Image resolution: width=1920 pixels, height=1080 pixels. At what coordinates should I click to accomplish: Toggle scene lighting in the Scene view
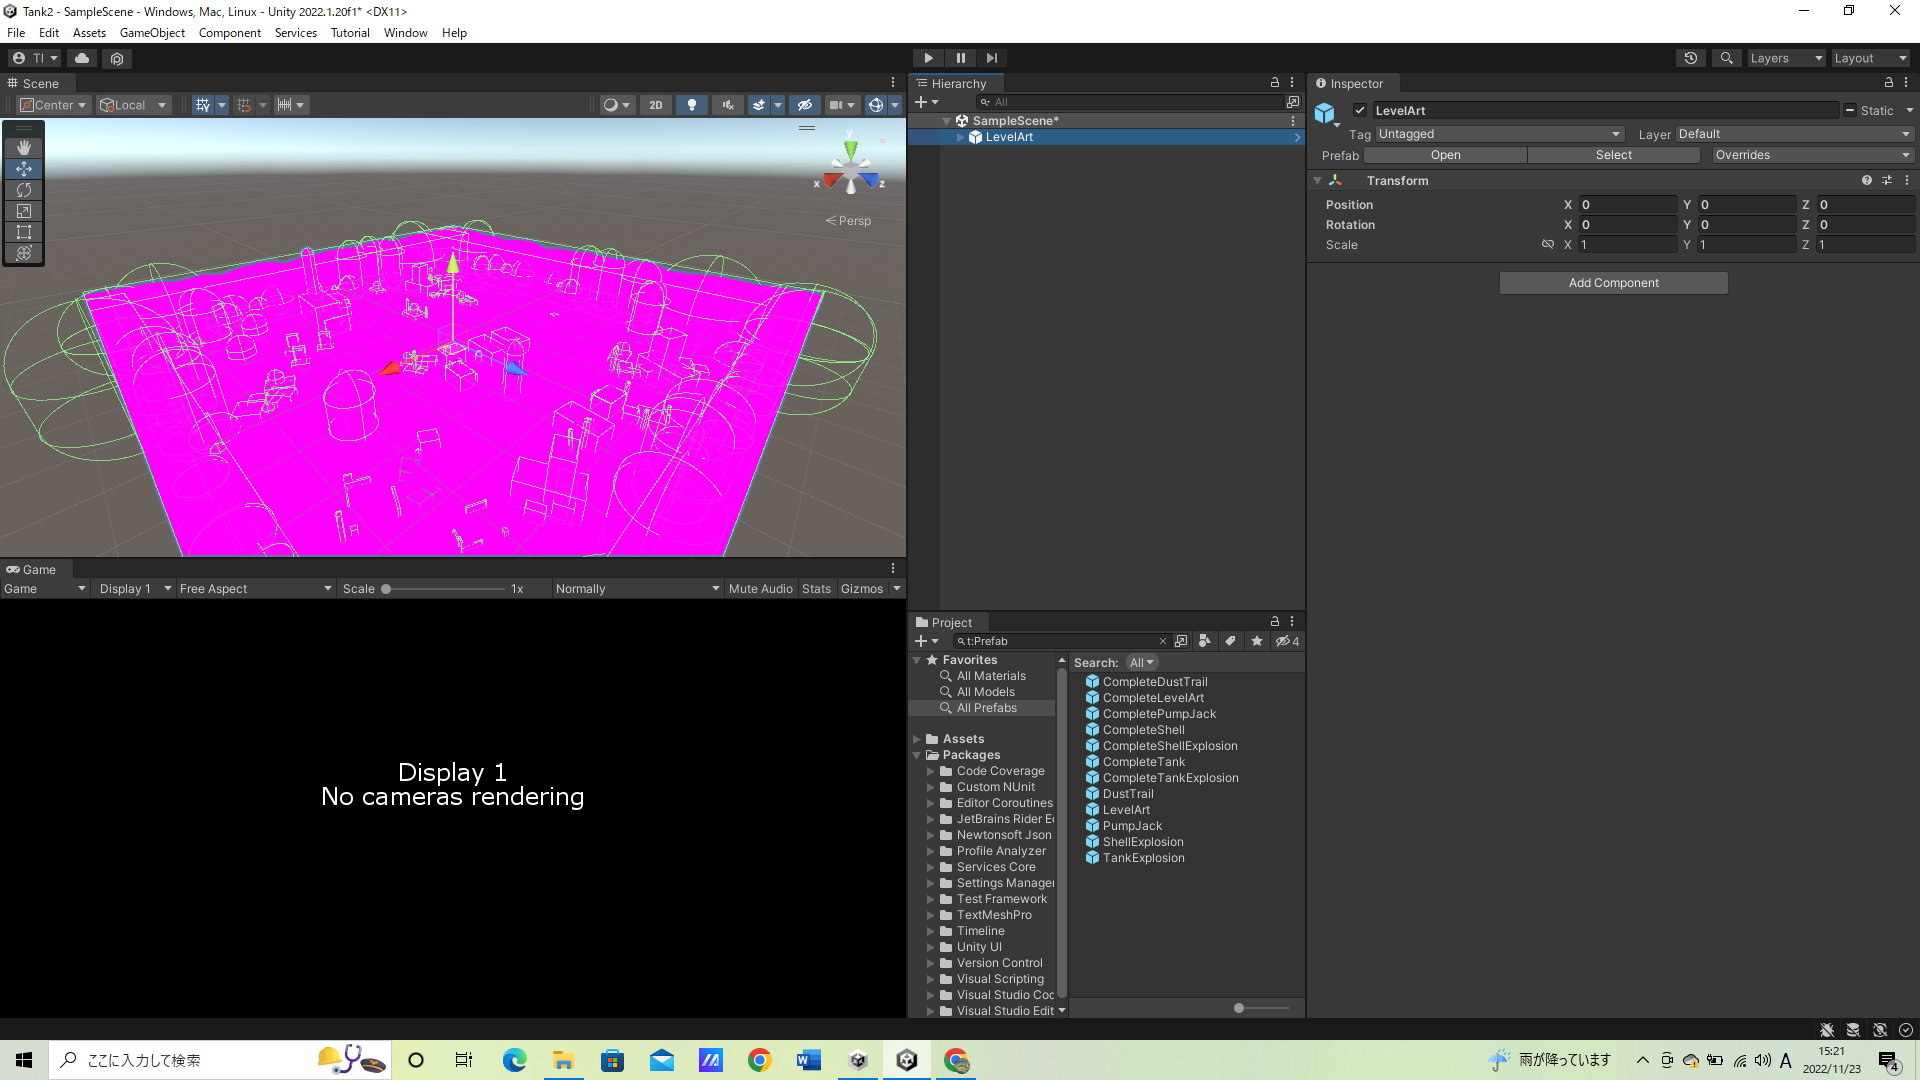coord(692,105)
